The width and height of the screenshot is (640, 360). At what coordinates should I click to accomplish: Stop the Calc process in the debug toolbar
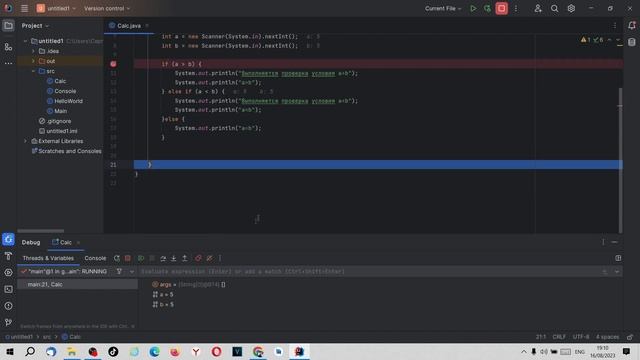point(128,258)
